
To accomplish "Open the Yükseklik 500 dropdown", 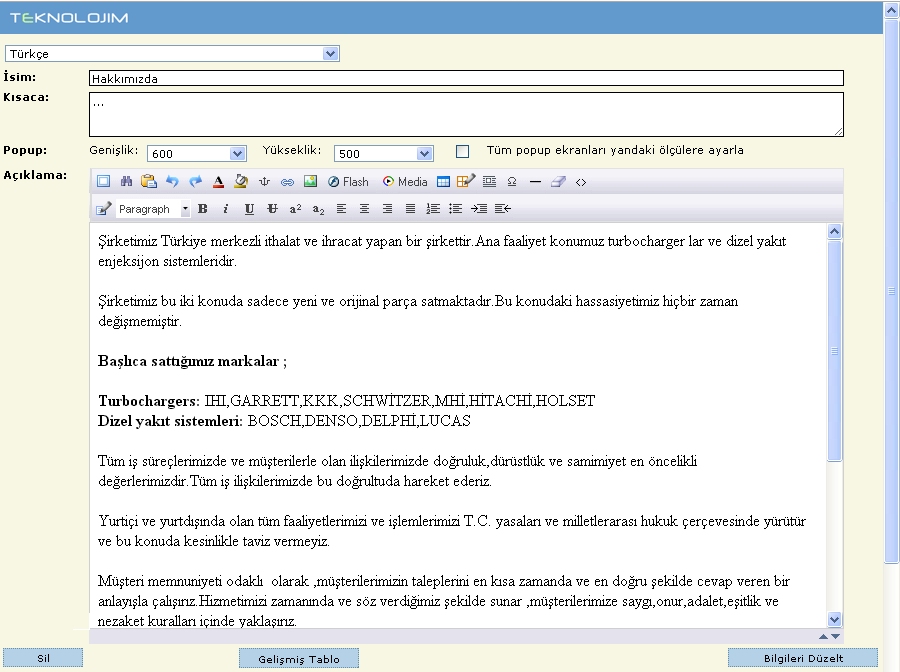I will [x=383, y=153].
